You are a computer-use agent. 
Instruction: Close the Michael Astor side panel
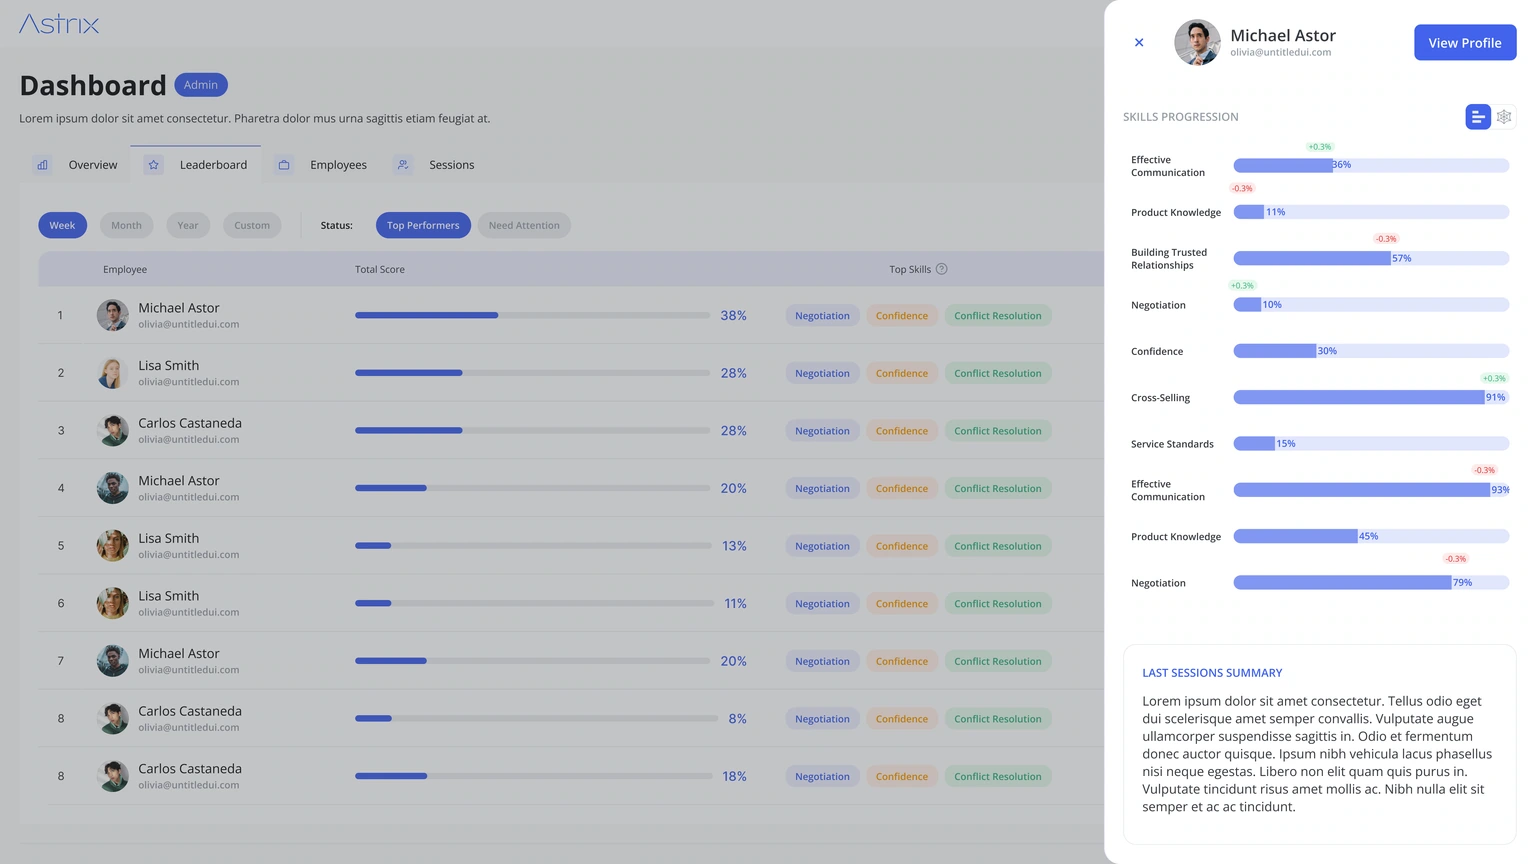pyautogui.click(x=1139, y=42)
